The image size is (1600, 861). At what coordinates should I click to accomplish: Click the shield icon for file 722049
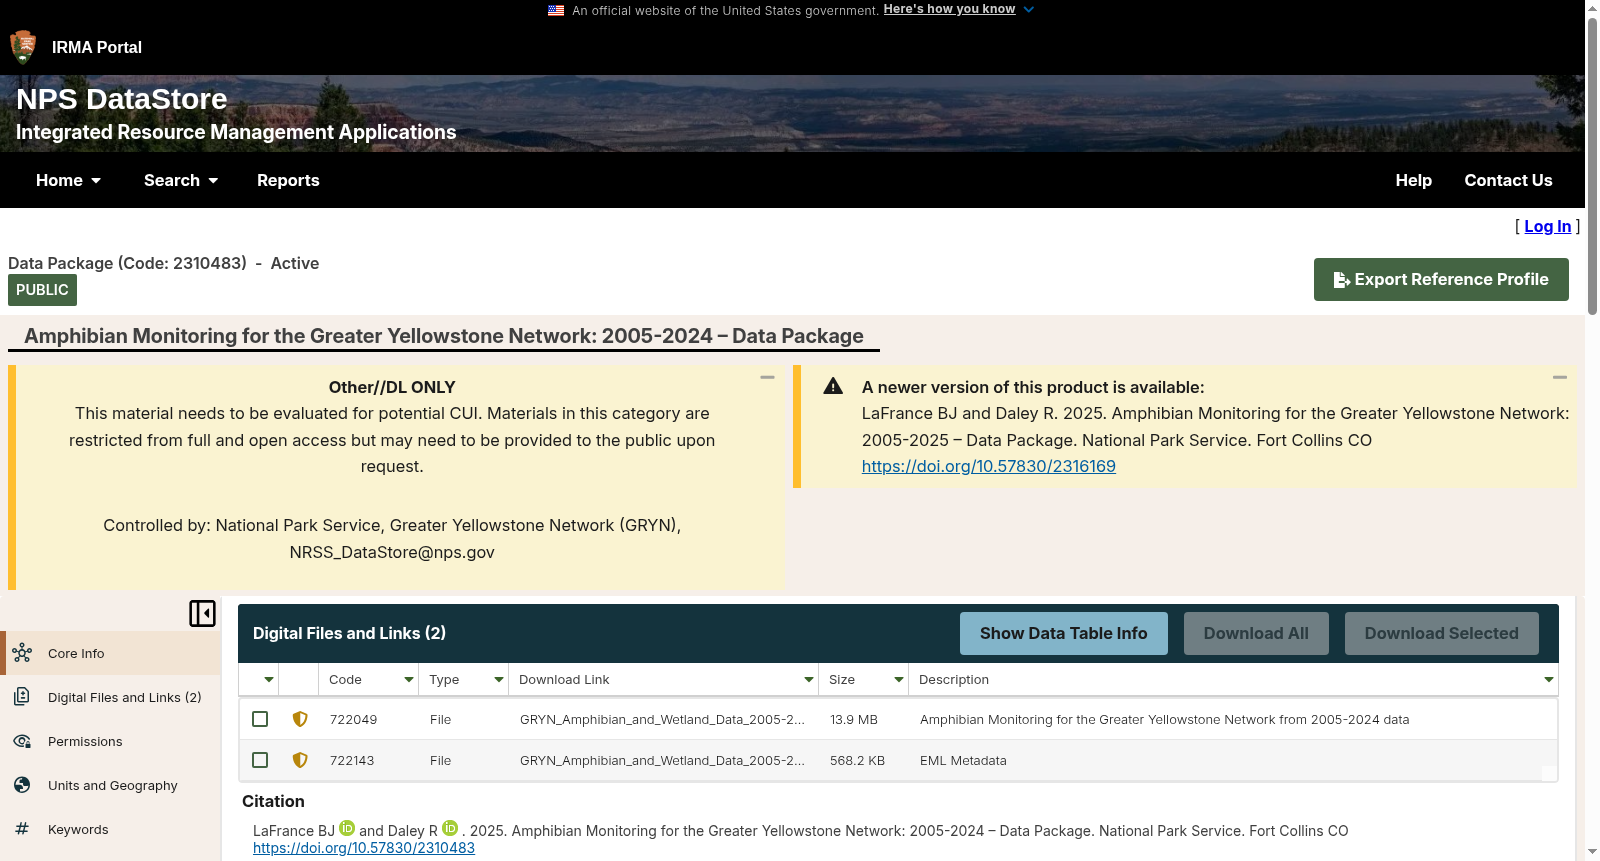click(300, 719)
